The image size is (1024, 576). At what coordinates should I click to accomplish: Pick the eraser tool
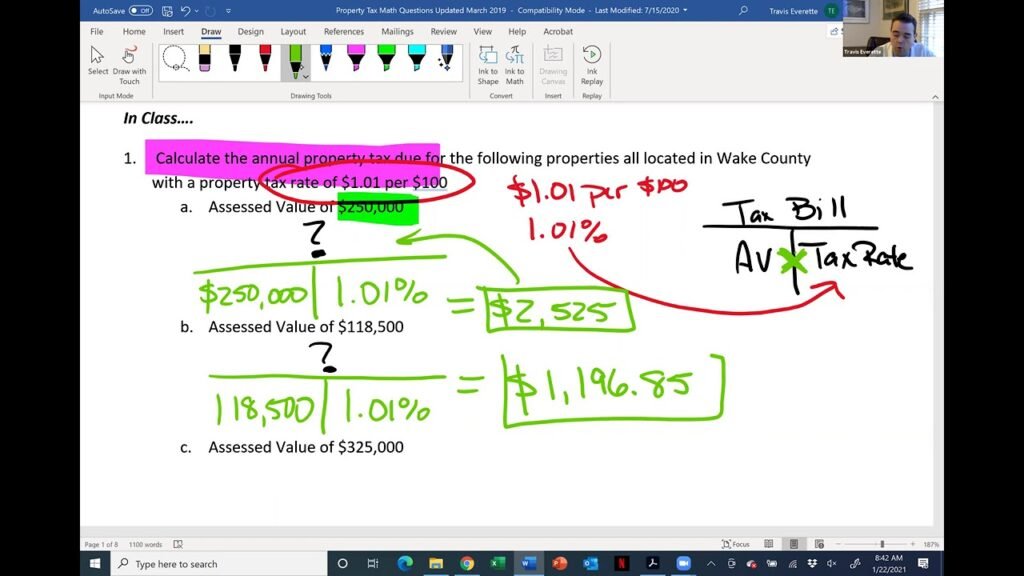click(x=205, y=60)
